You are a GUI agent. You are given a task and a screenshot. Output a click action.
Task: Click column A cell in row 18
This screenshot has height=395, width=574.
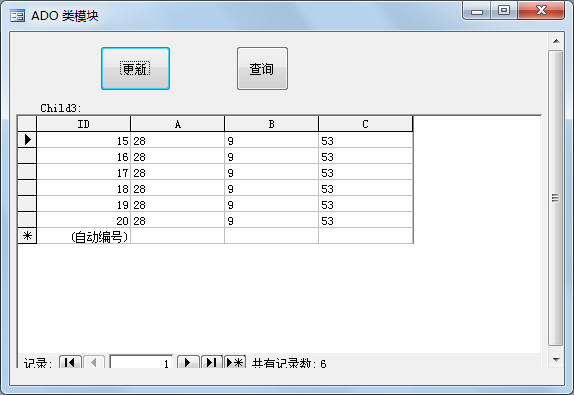tap(178, 188)
